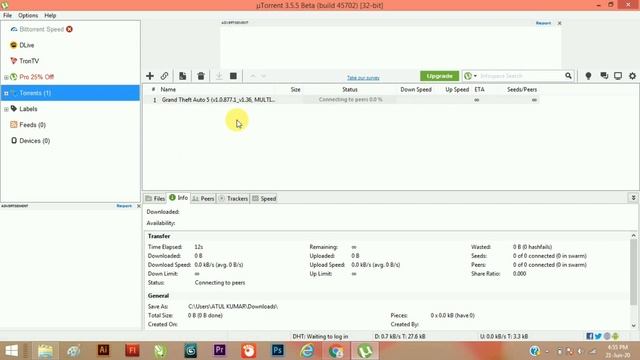Click the Stop torrent square icon
This screenshot has width=640, height=360.
[x=233, y=76]
